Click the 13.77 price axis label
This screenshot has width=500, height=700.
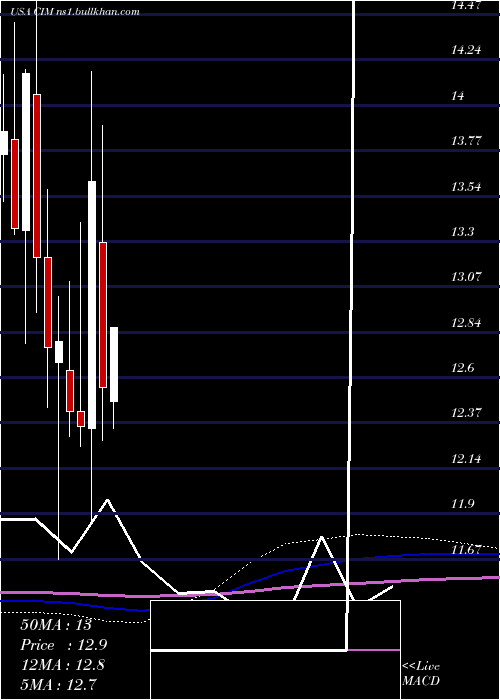click(467, 141)
